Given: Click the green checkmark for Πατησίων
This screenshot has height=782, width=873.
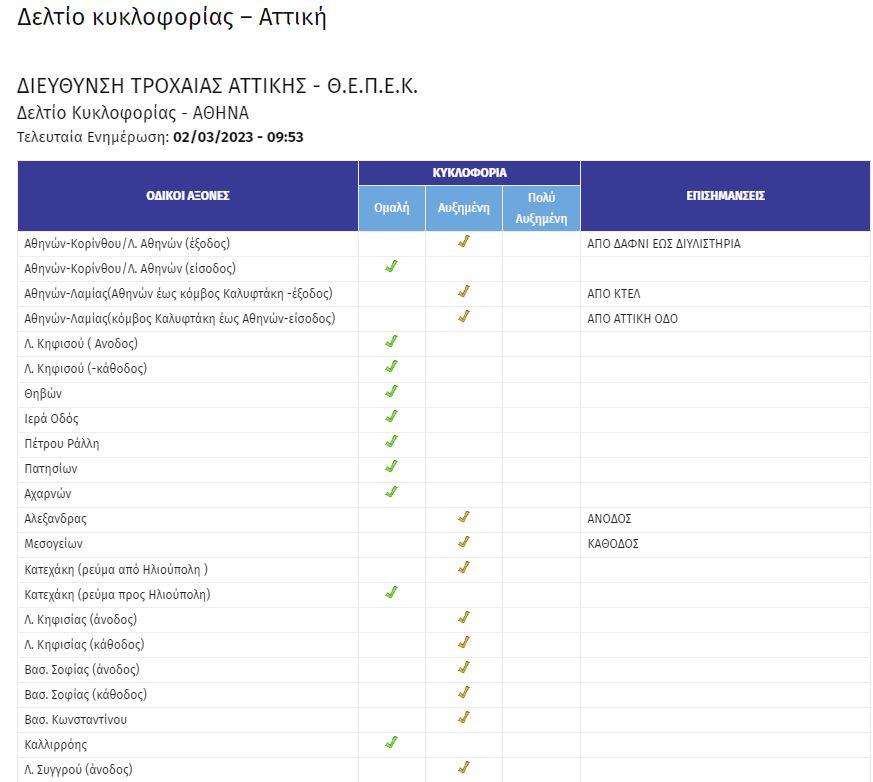Looking at the screenshot, I should pyautogui.click(x=391, y=467).
